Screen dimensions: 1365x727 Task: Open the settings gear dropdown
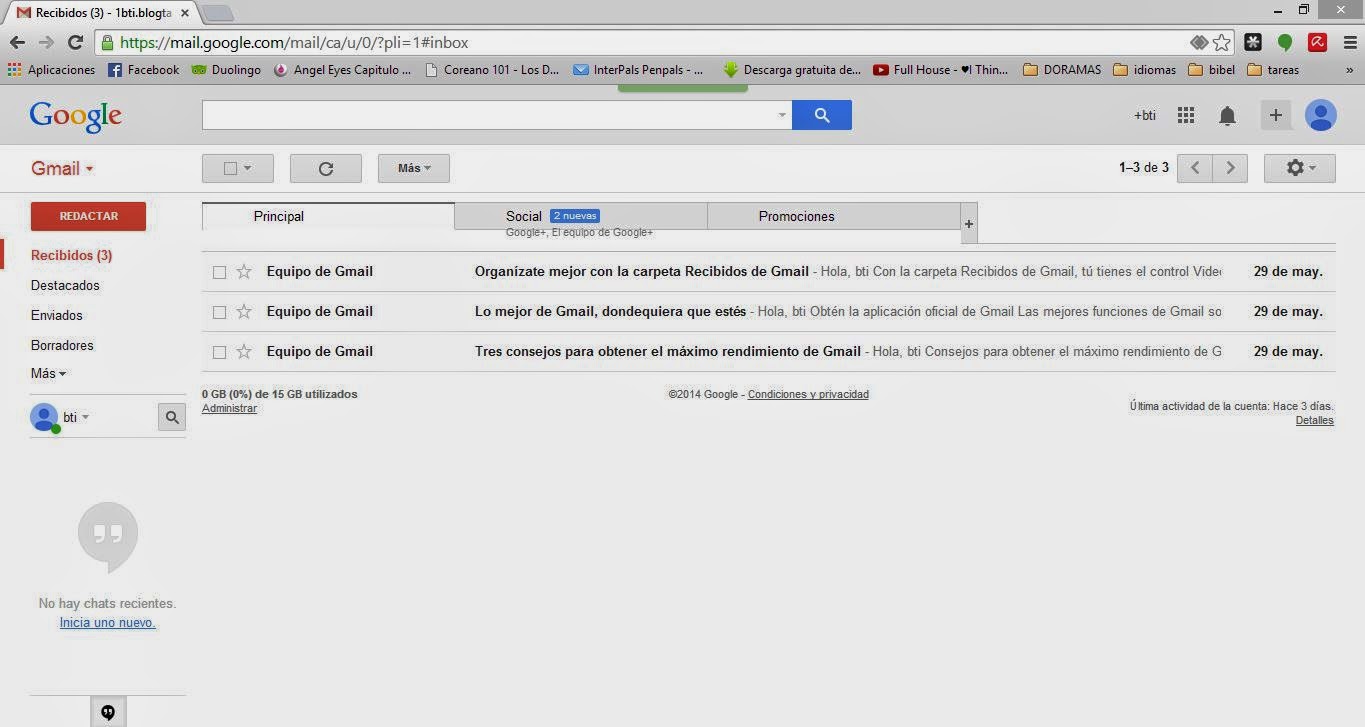(x=1300, y=168)
